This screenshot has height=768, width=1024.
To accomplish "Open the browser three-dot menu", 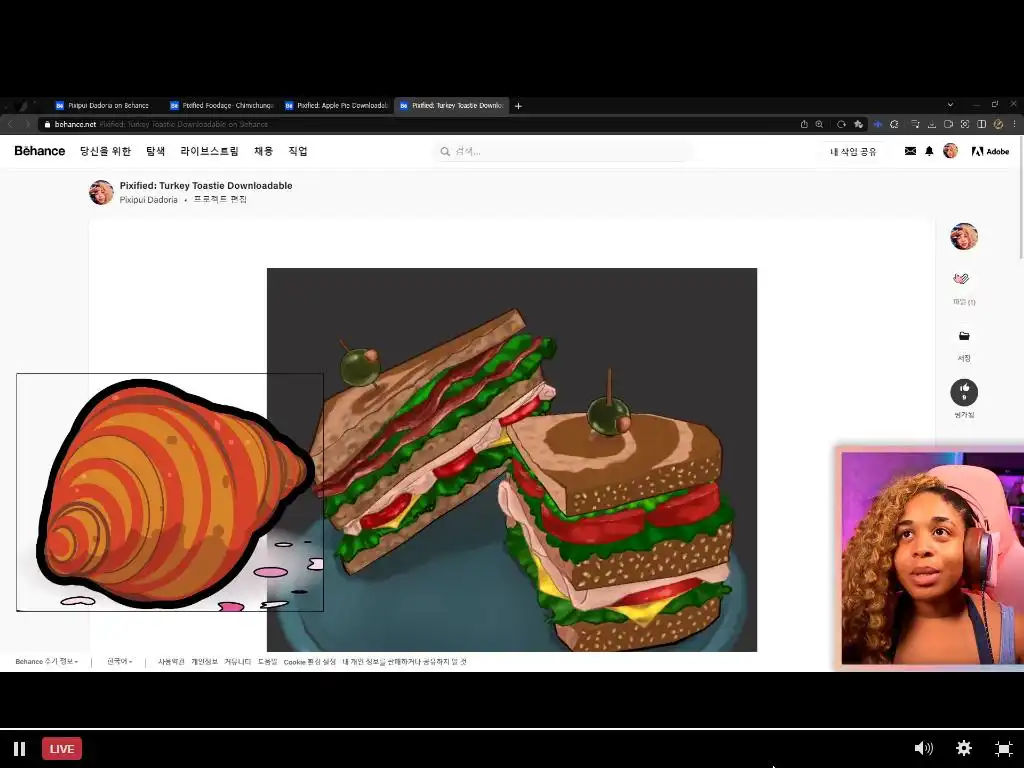I will click(x=1014, y=124).
